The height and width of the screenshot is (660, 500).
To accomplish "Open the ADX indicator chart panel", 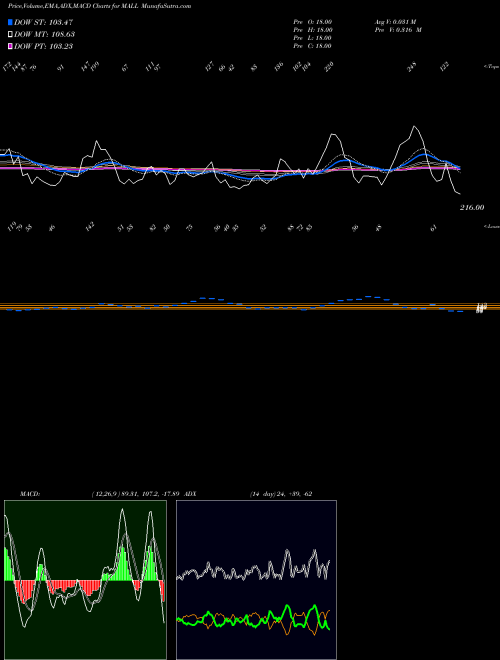I will pos(256,580).
